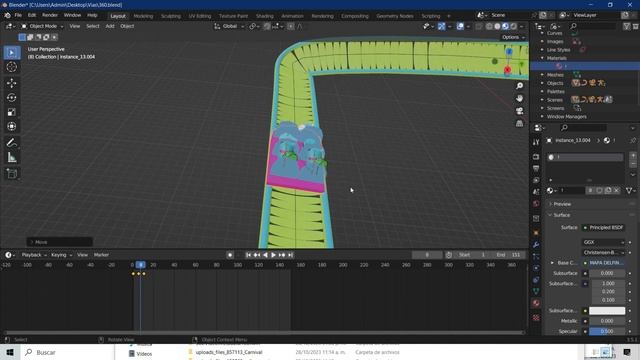Open the Modifiers wrench properties tab
This screenshot has height=360, width=640.
point(536,244)
